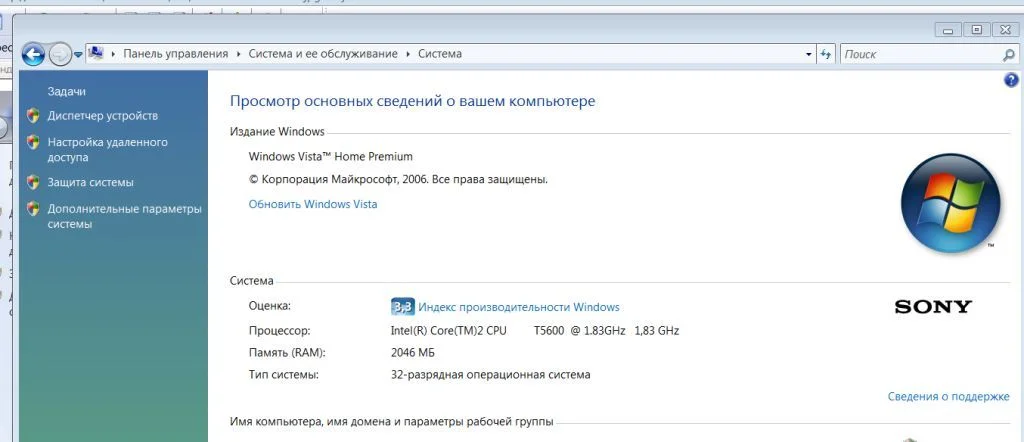Click the Forward navigation arrow button
The image size is (1024, 442).
59,54
